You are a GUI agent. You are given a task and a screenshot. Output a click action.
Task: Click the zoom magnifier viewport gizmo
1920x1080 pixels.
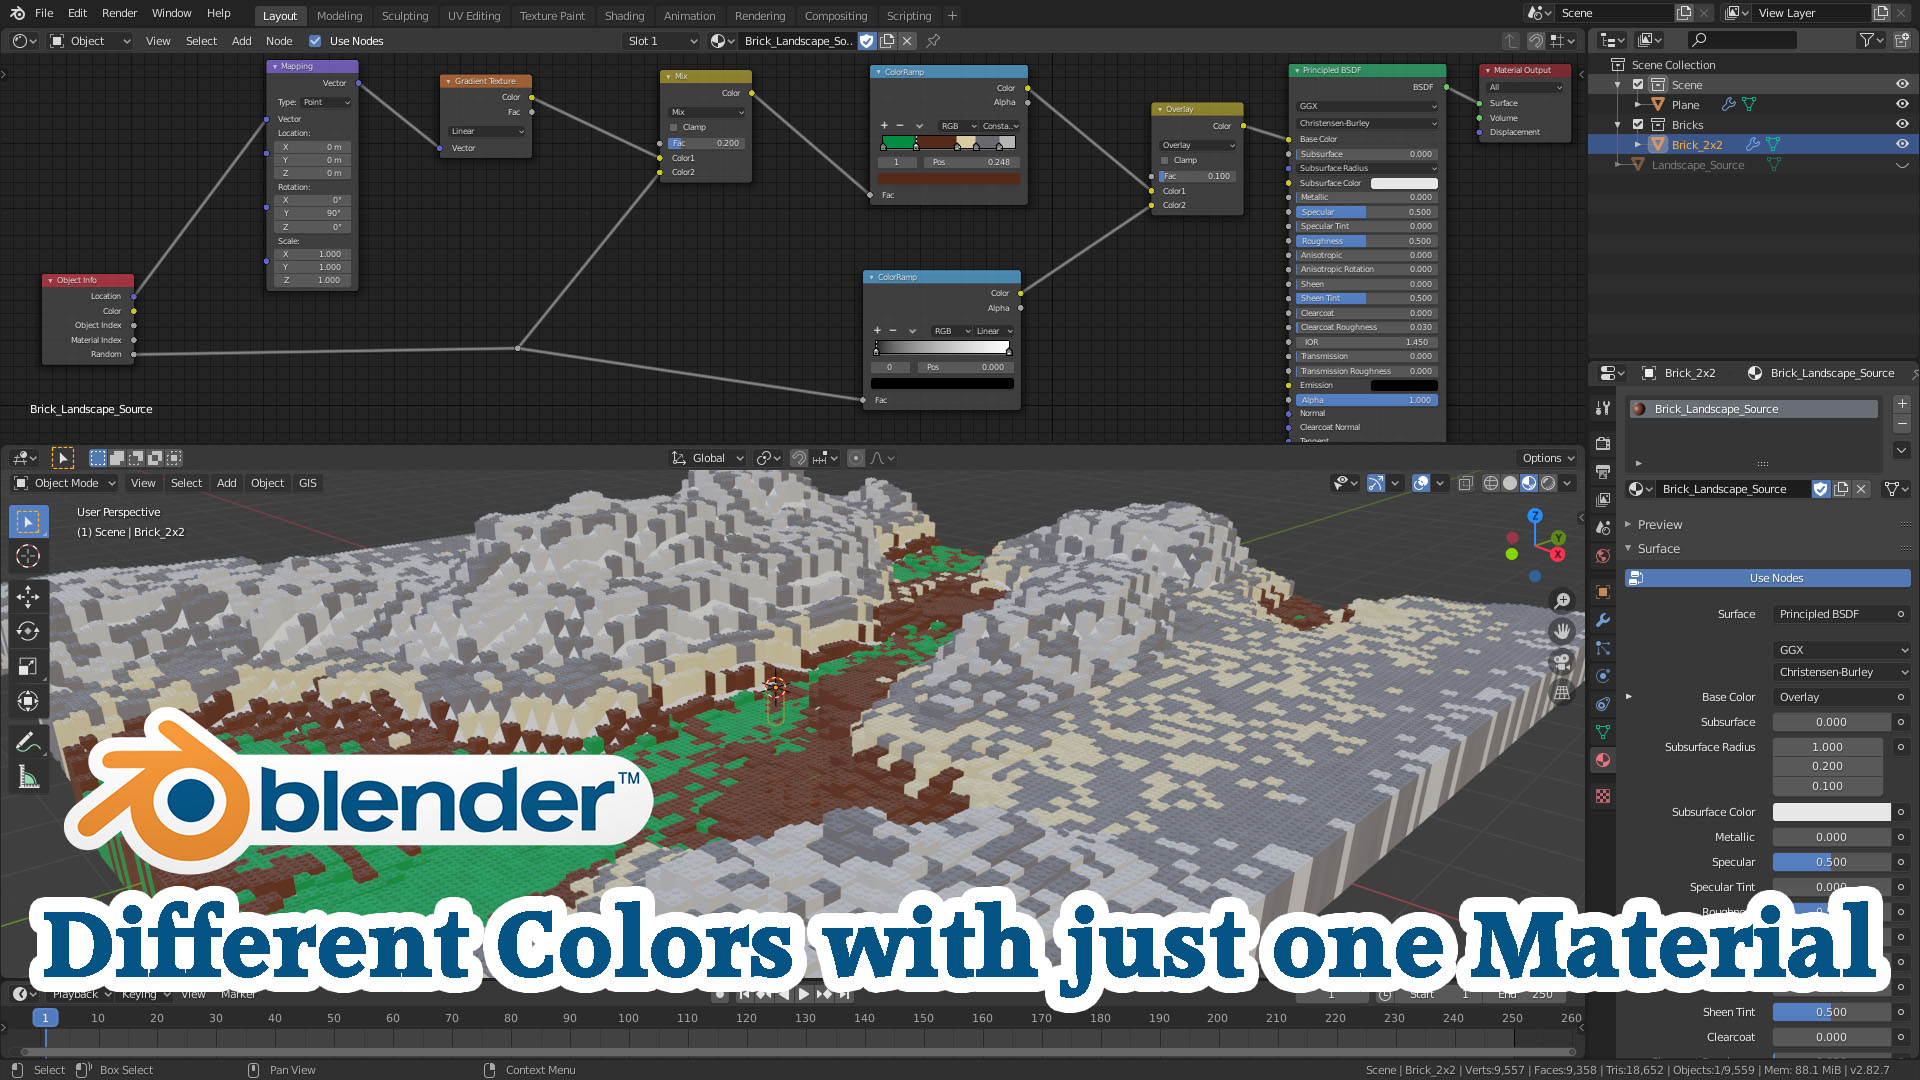[1561, 600]
